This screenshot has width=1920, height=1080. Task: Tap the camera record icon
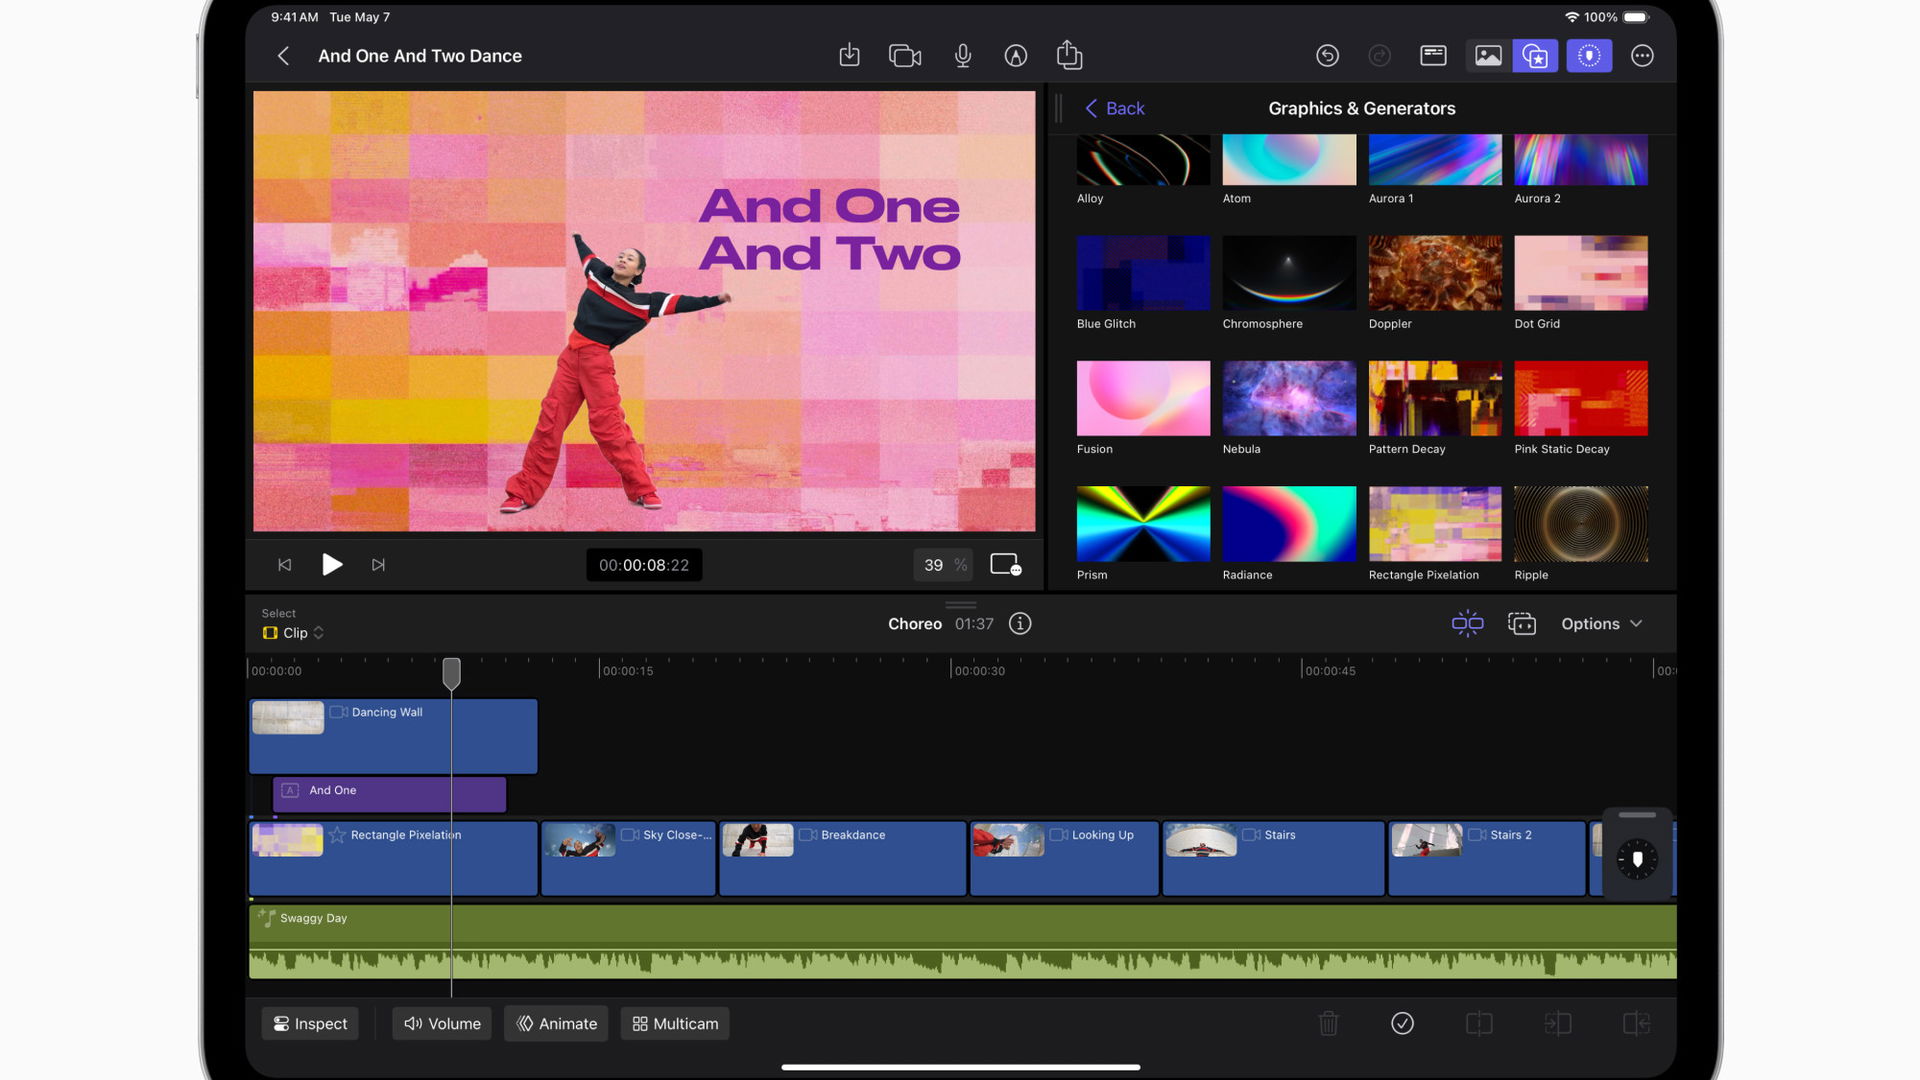click(x=905, y=56)
